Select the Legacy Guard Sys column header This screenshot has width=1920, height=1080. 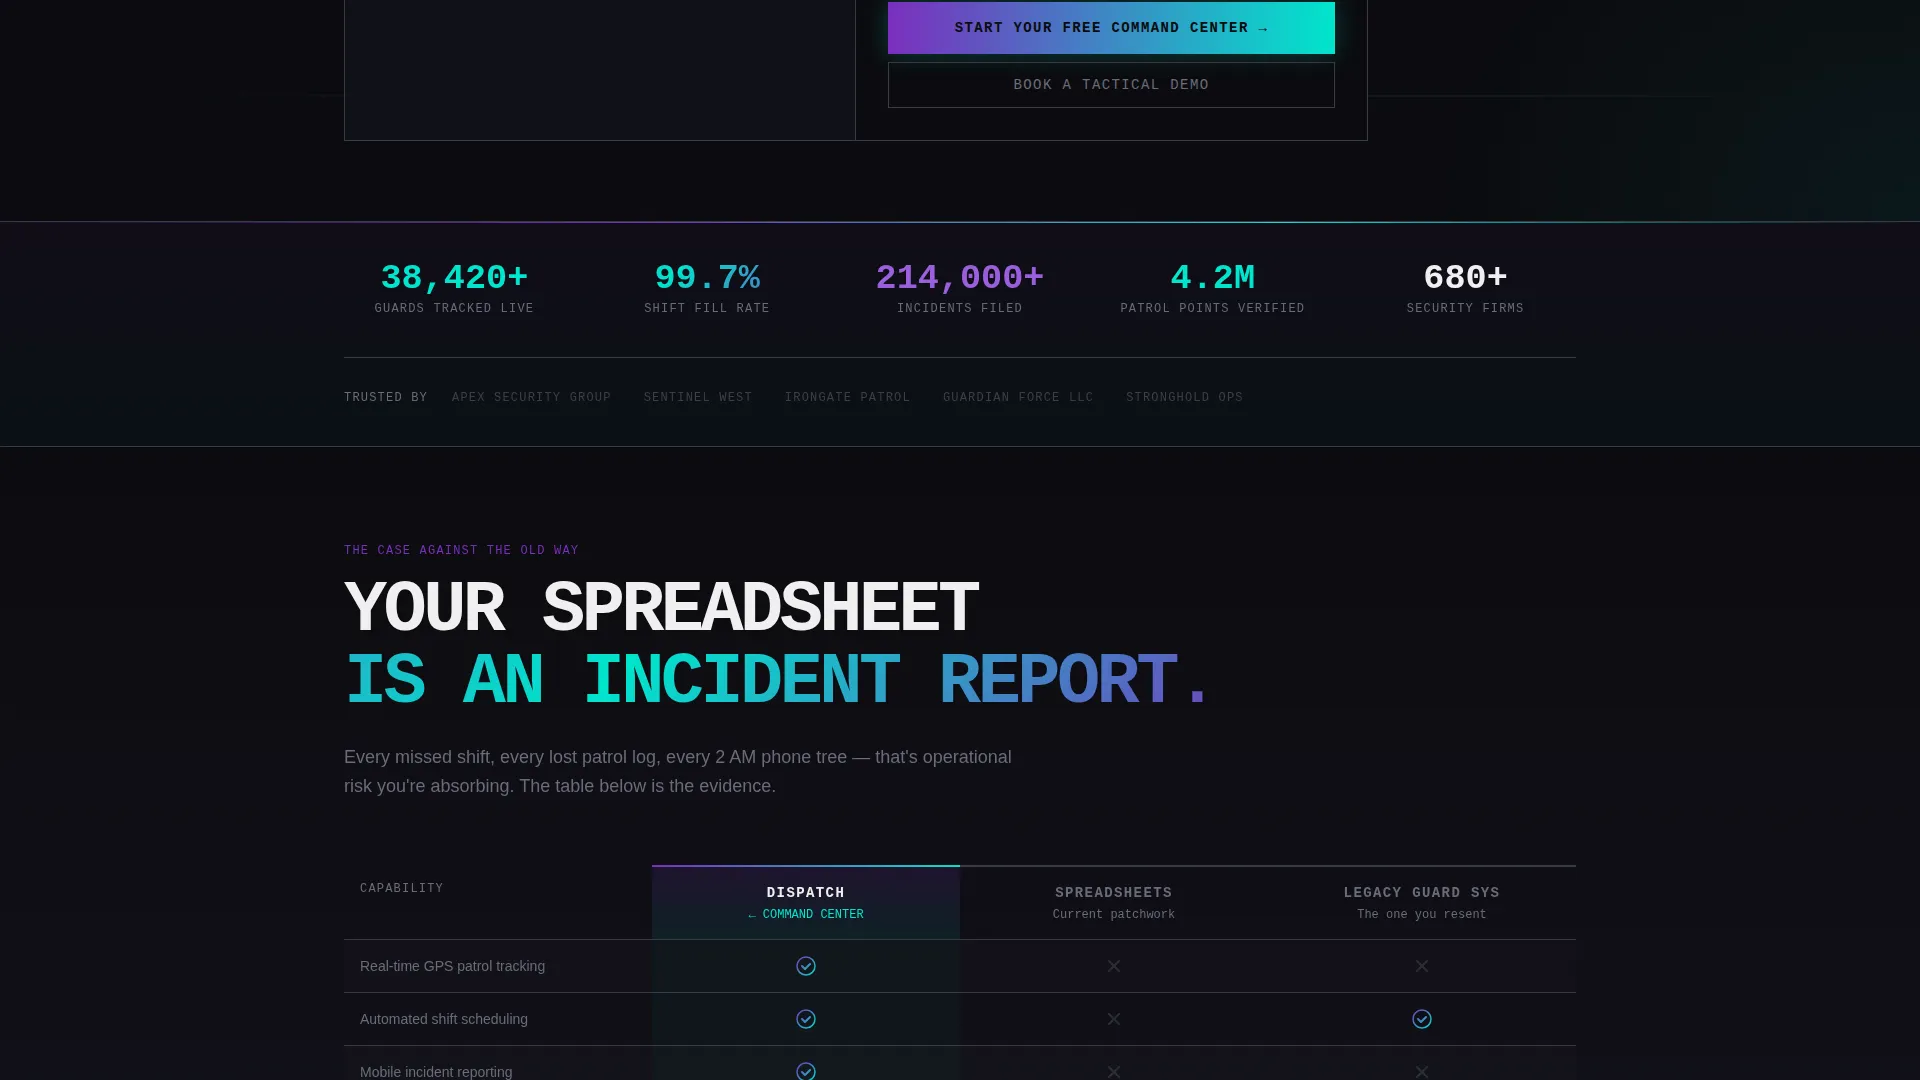[x=1422, y=902]
